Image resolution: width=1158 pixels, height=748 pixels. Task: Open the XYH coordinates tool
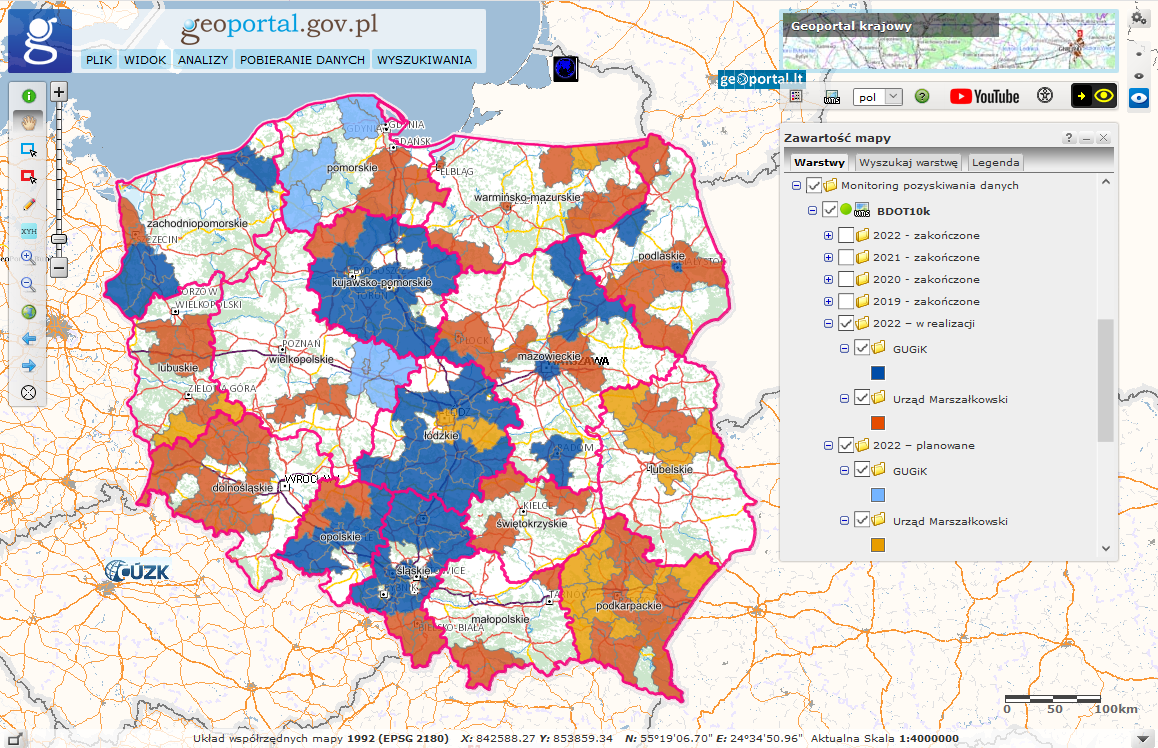coord(29,231)
